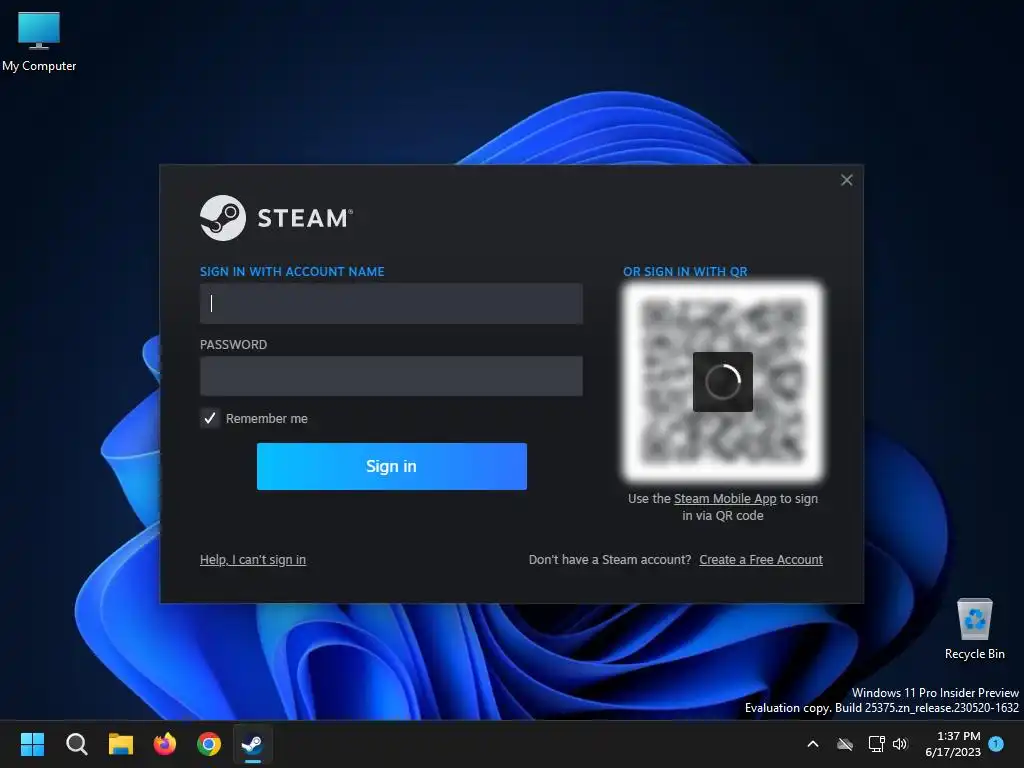Image resolution: width=1024 pixels, height=768 pixels.
Task: Open the Help, I can't sign in link
Action: [x=253, y=560]
